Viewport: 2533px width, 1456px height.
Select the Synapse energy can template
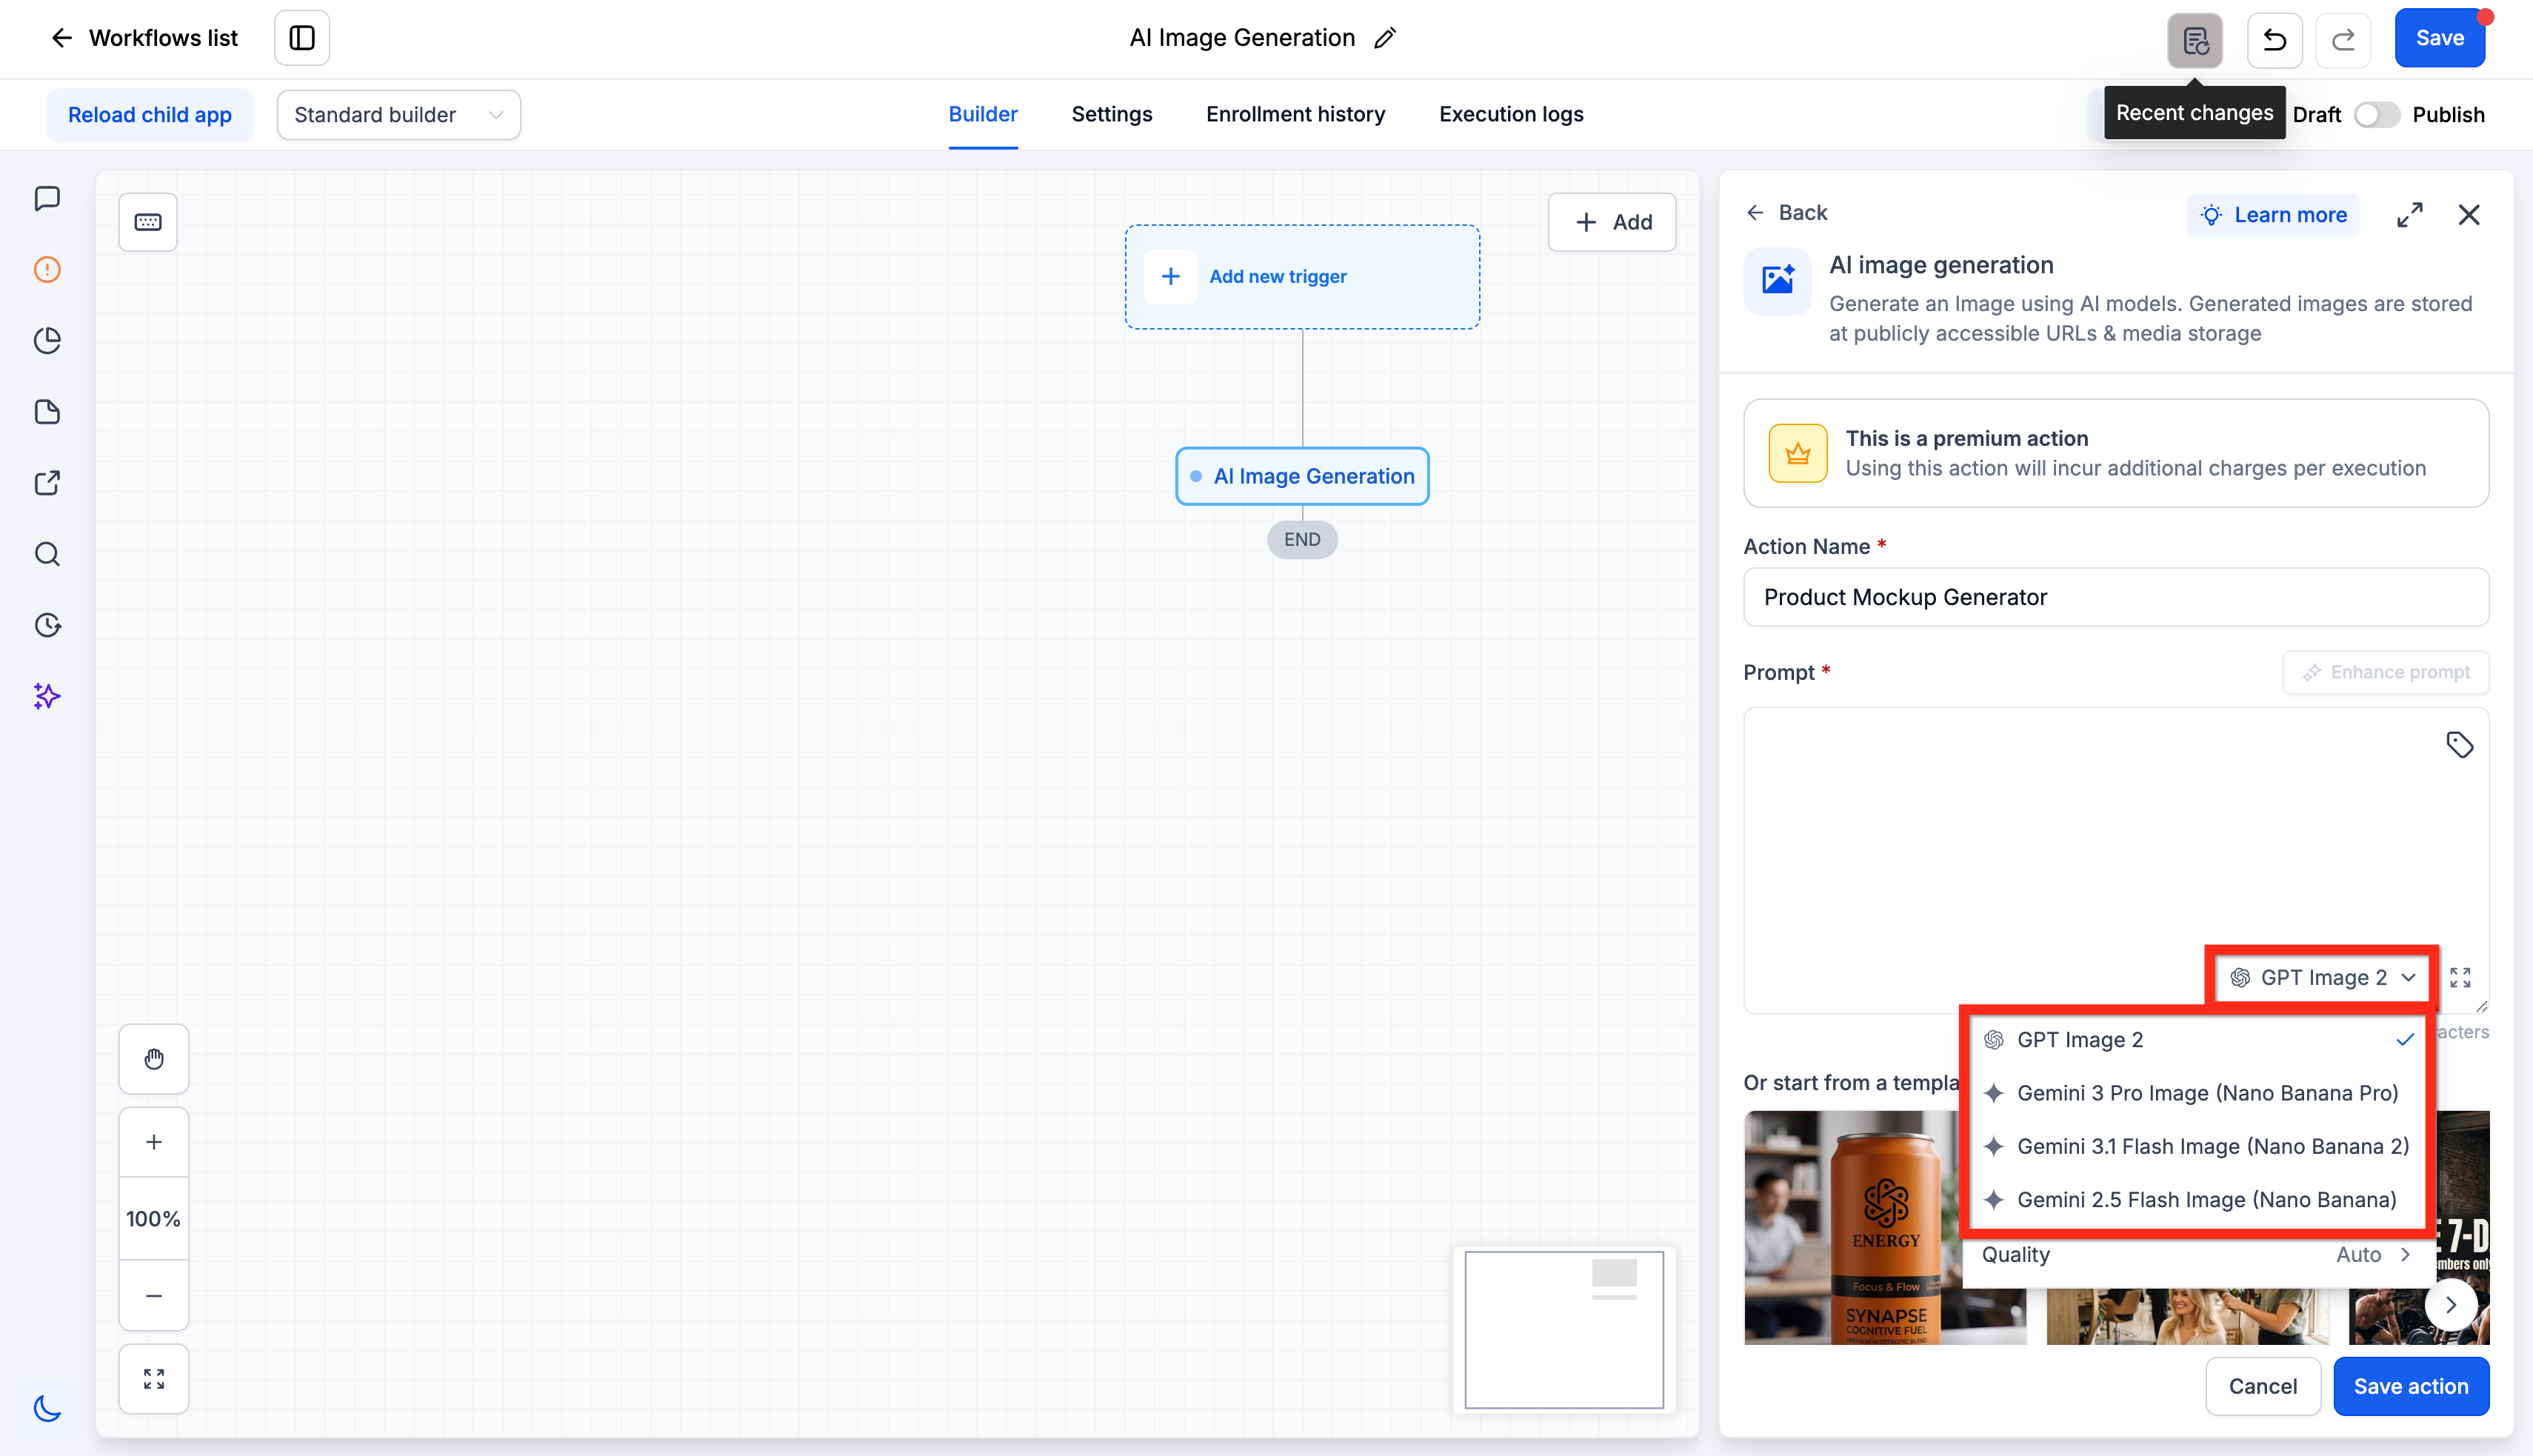[1885, 1227]
